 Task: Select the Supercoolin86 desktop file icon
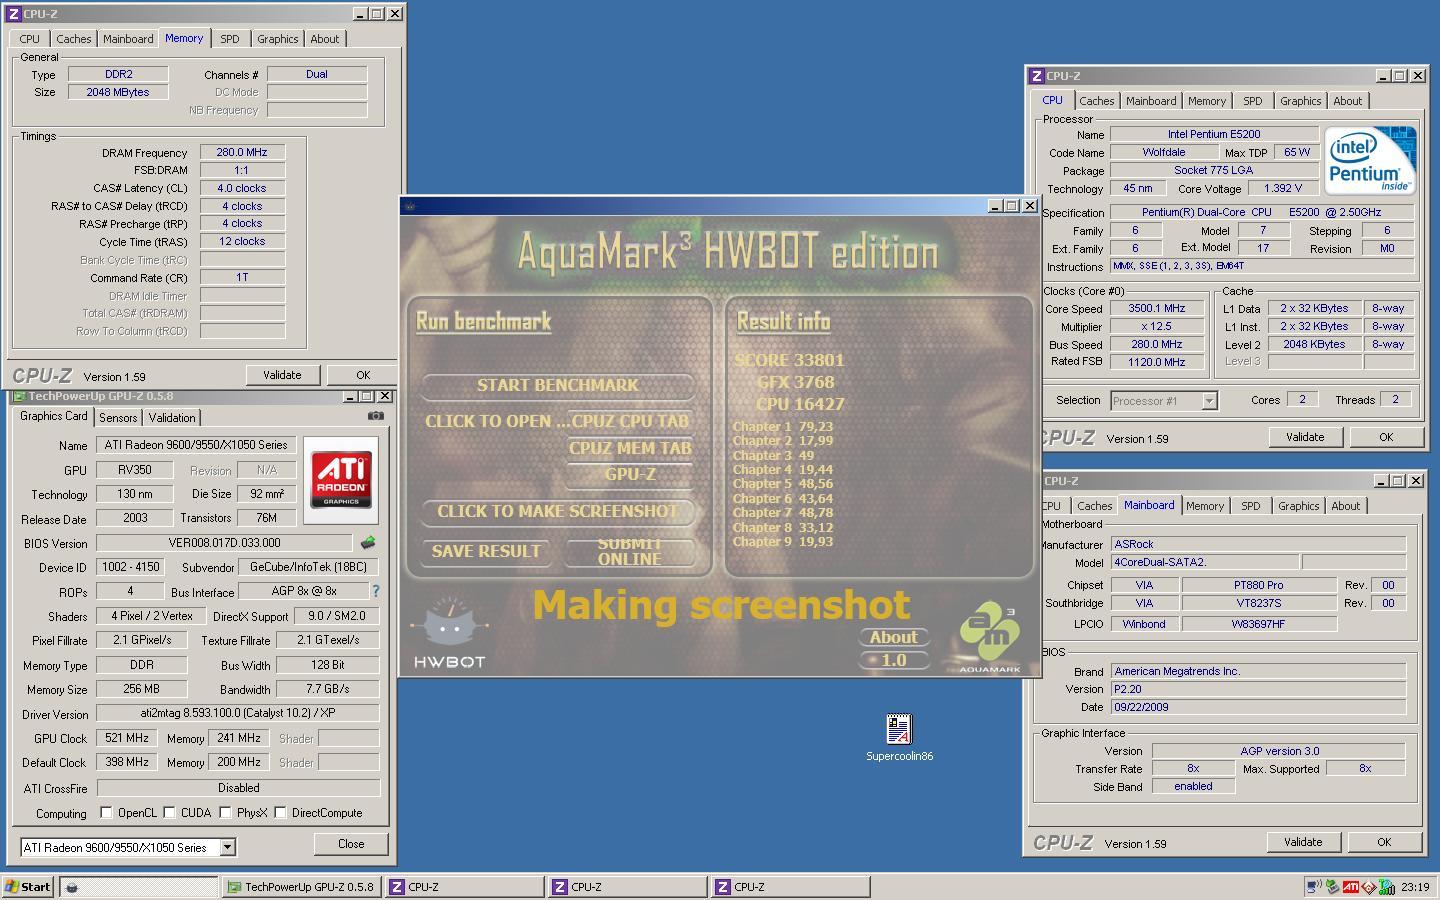click(899, 728)
